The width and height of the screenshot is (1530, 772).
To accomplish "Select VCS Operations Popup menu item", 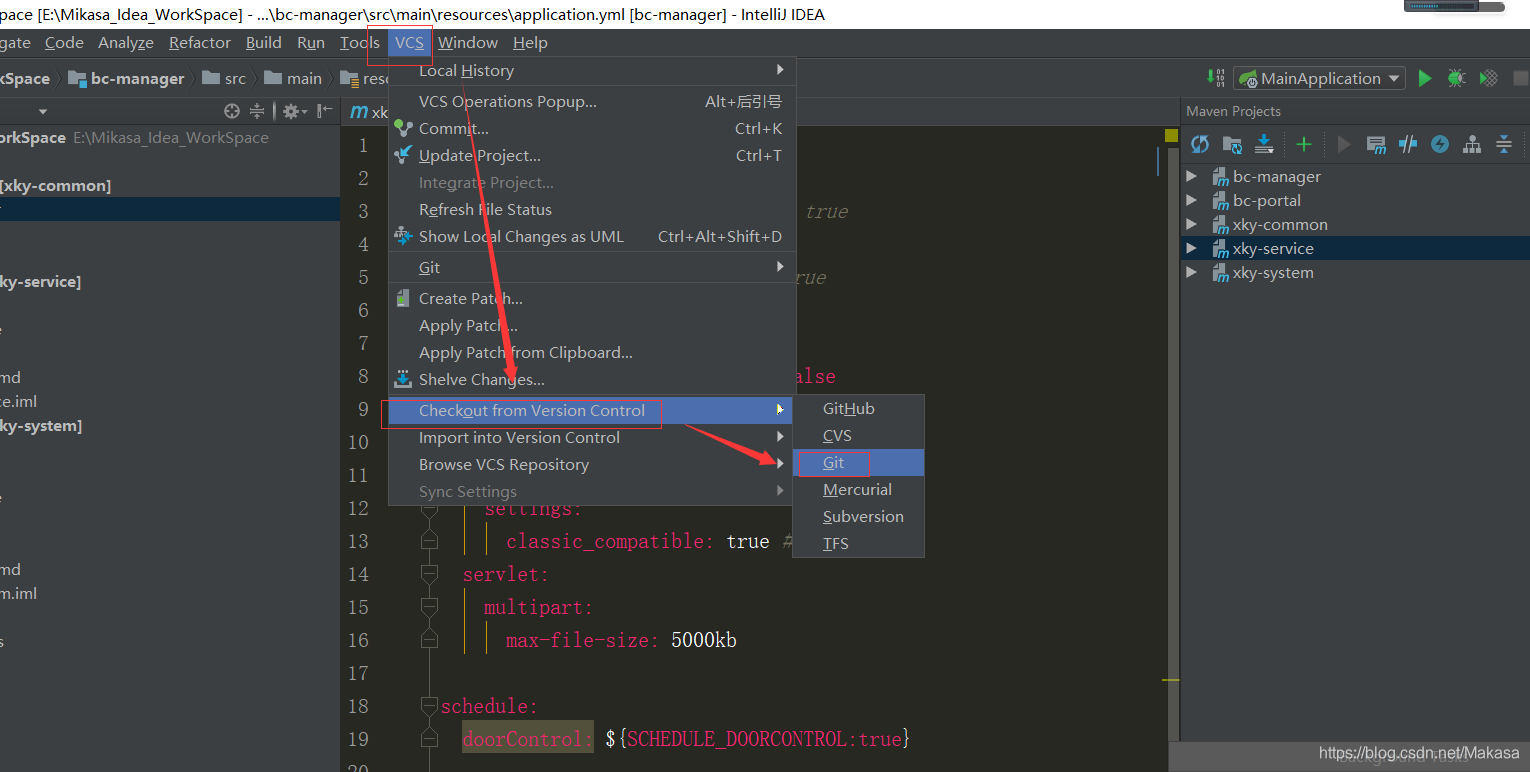I will 592,101.
